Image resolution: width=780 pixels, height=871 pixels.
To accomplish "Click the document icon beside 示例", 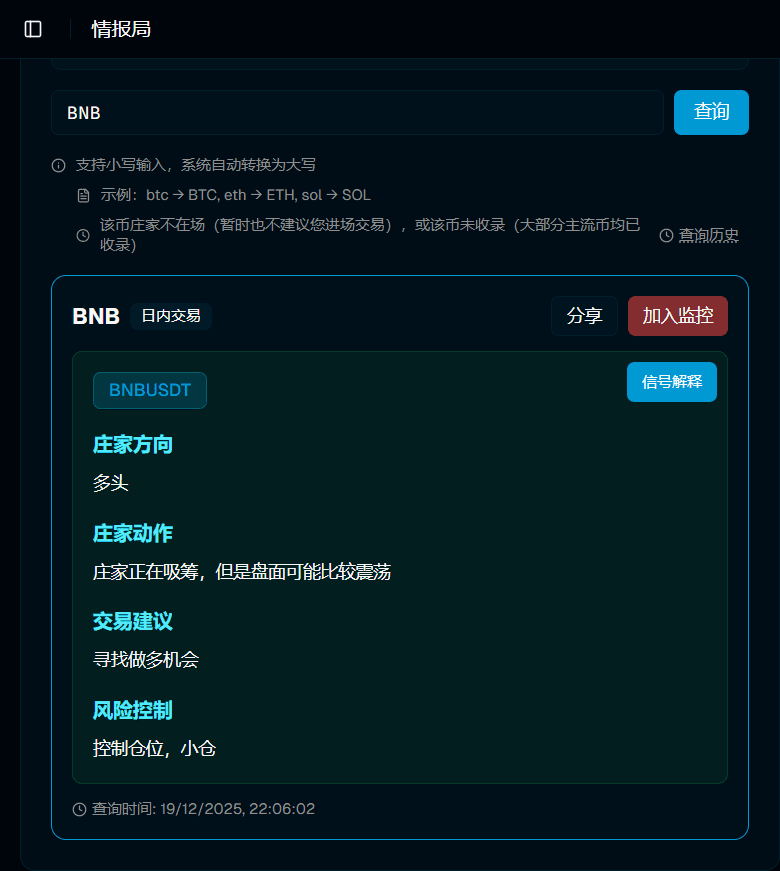I will click(83, 196).
